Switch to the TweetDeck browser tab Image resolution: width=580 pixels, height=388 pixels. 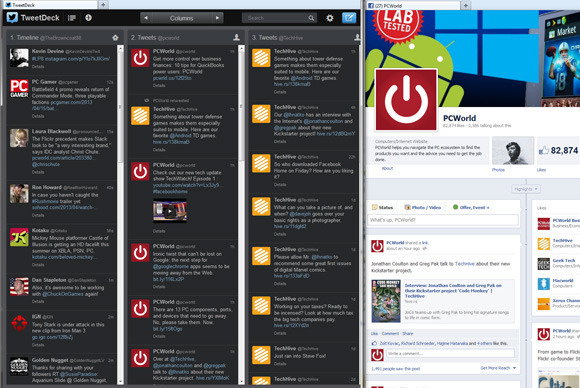tap(50, 5)
